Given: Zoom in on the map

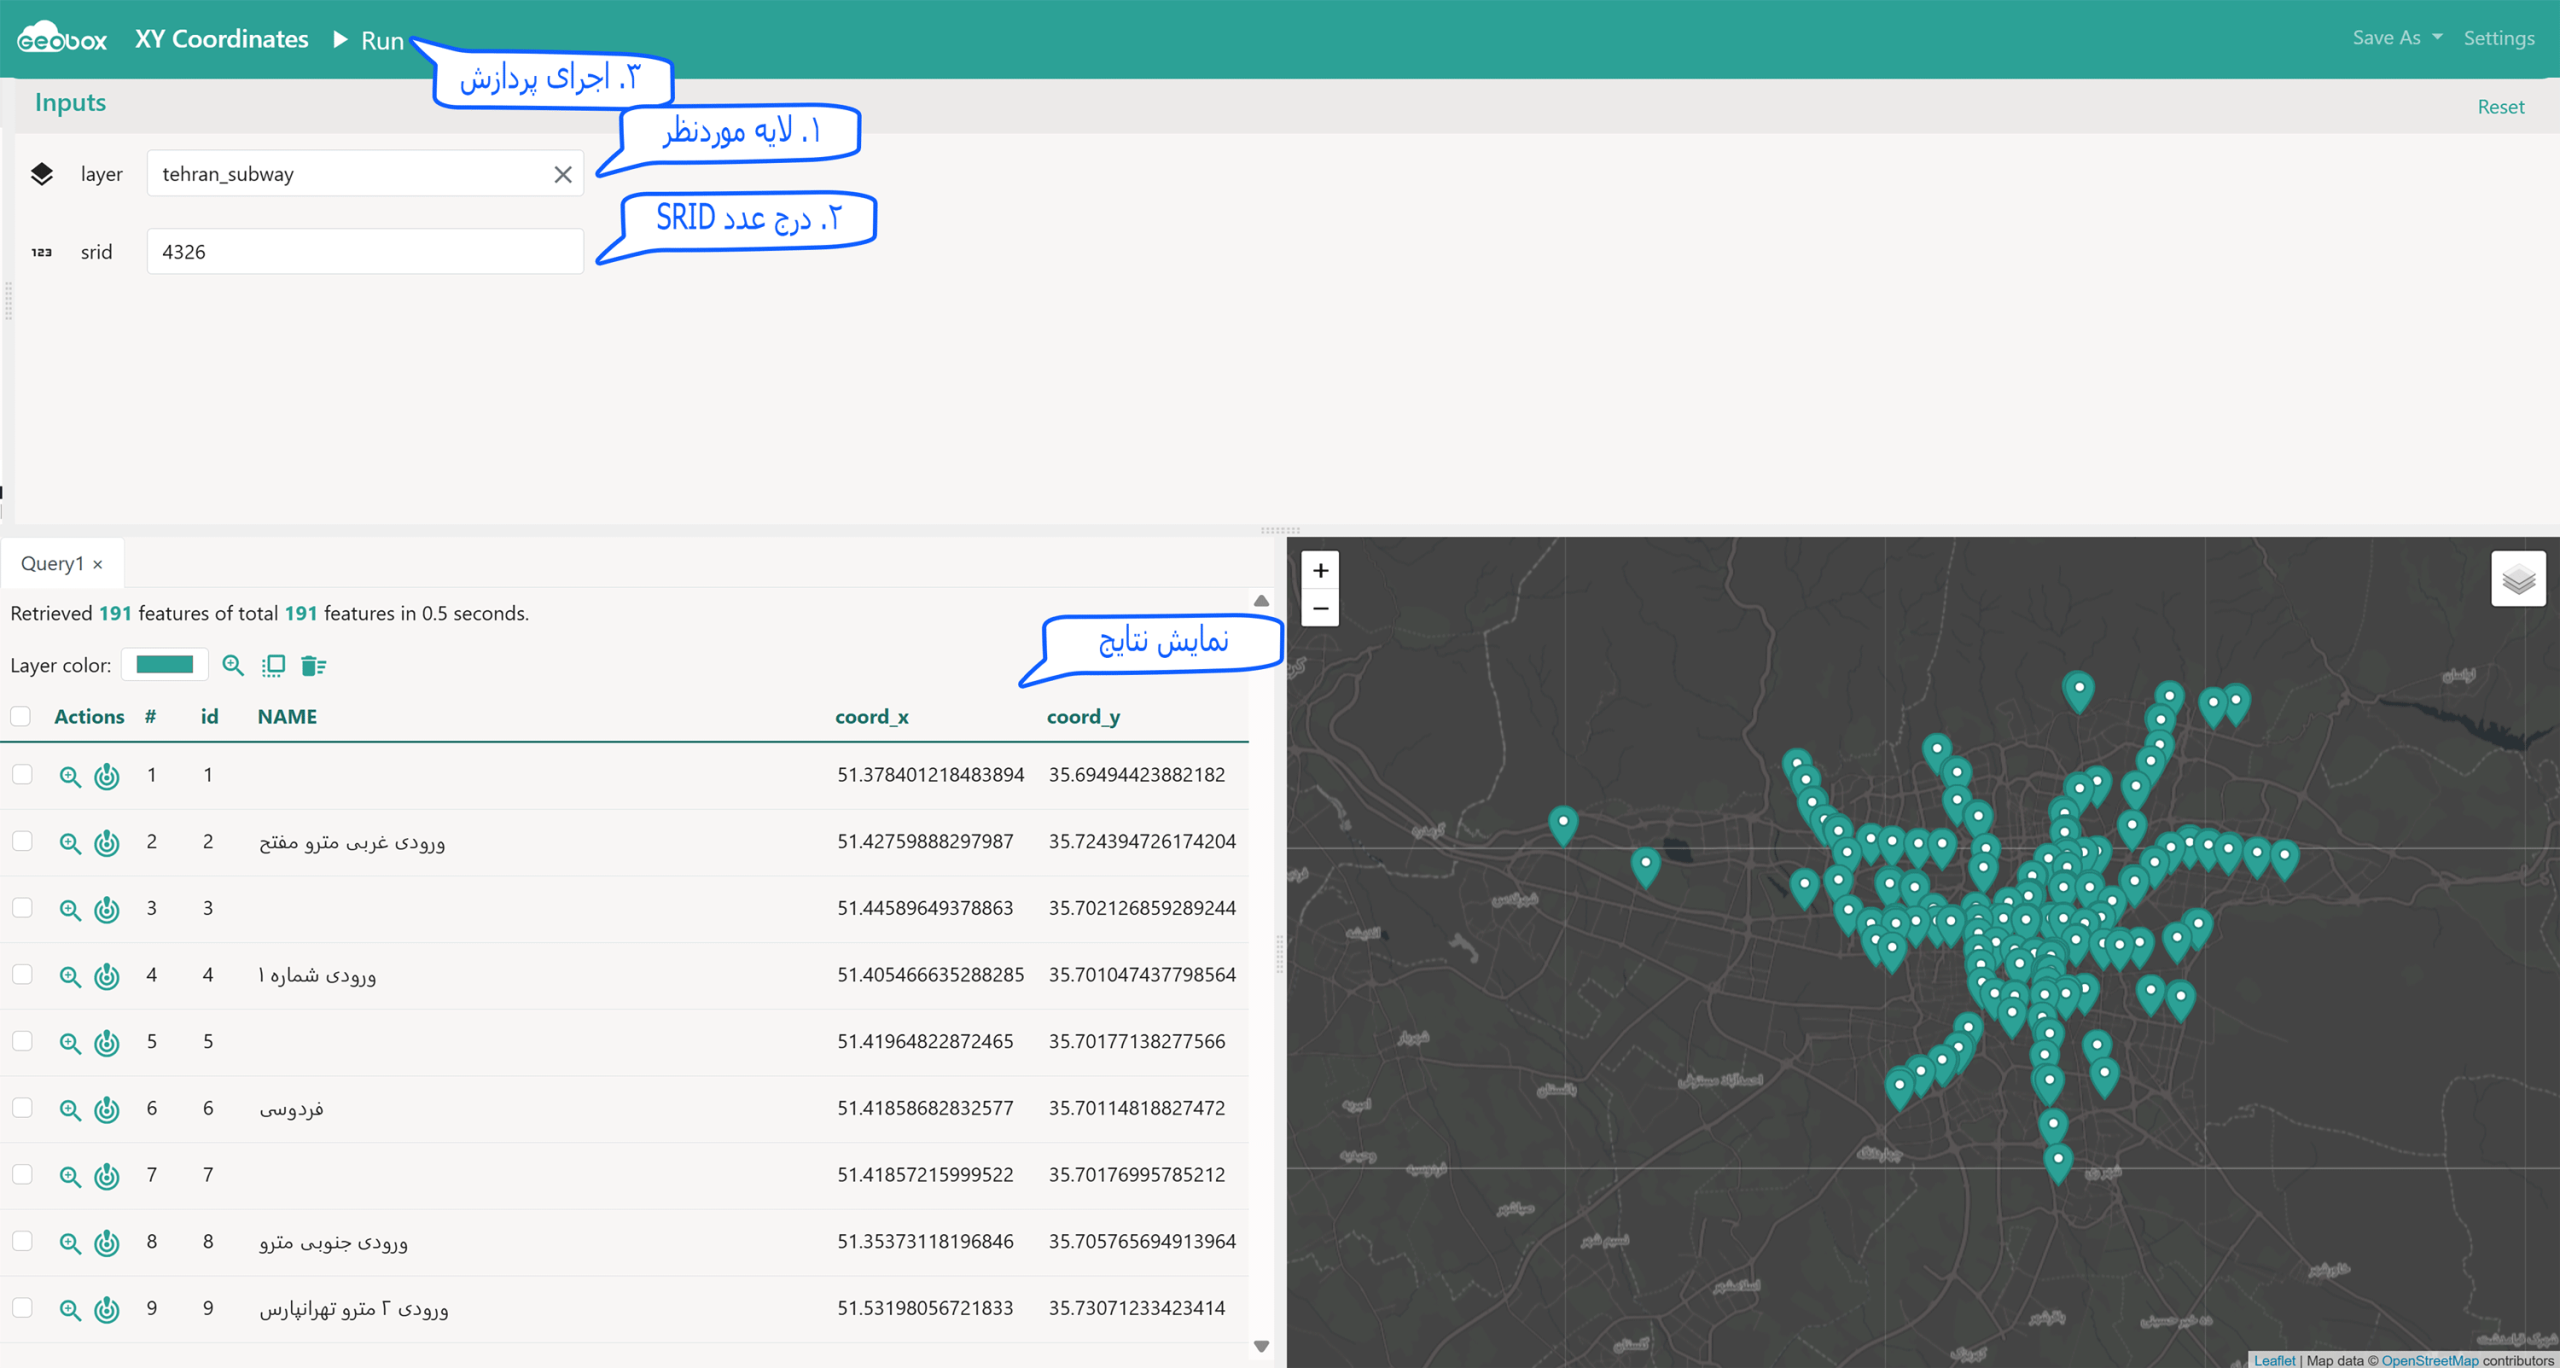Looking at the screenshot, I should [1320, 570].
